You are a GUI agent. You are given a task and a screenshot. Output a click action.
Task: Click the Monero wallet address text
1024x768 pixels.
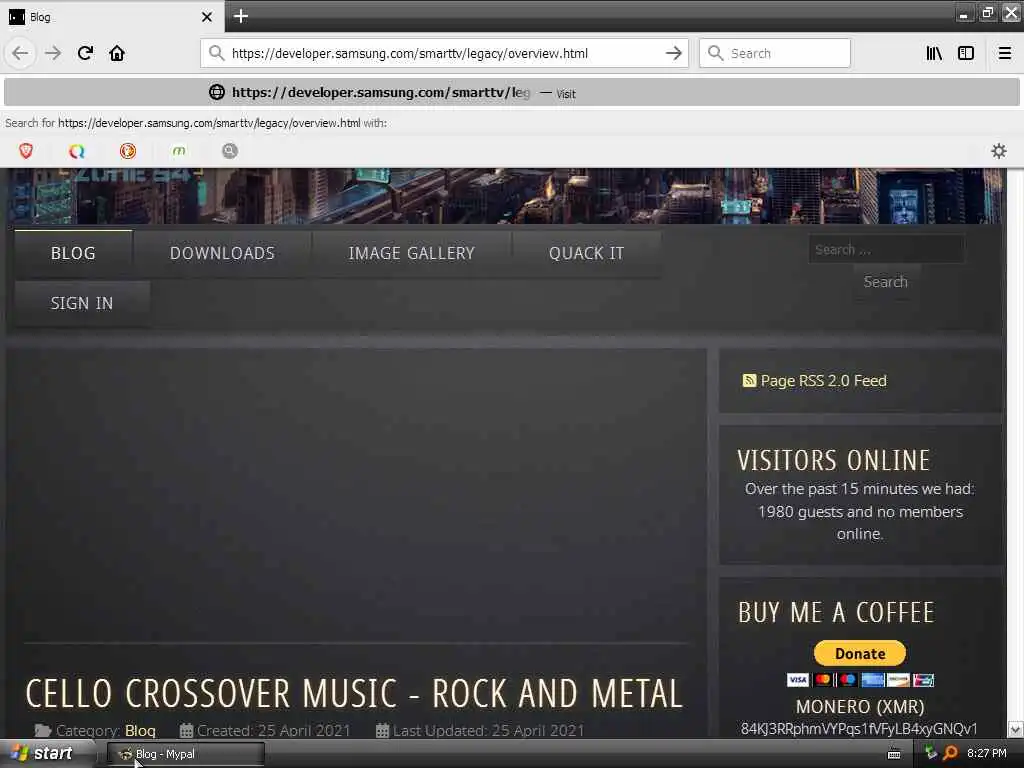(859, 729)
